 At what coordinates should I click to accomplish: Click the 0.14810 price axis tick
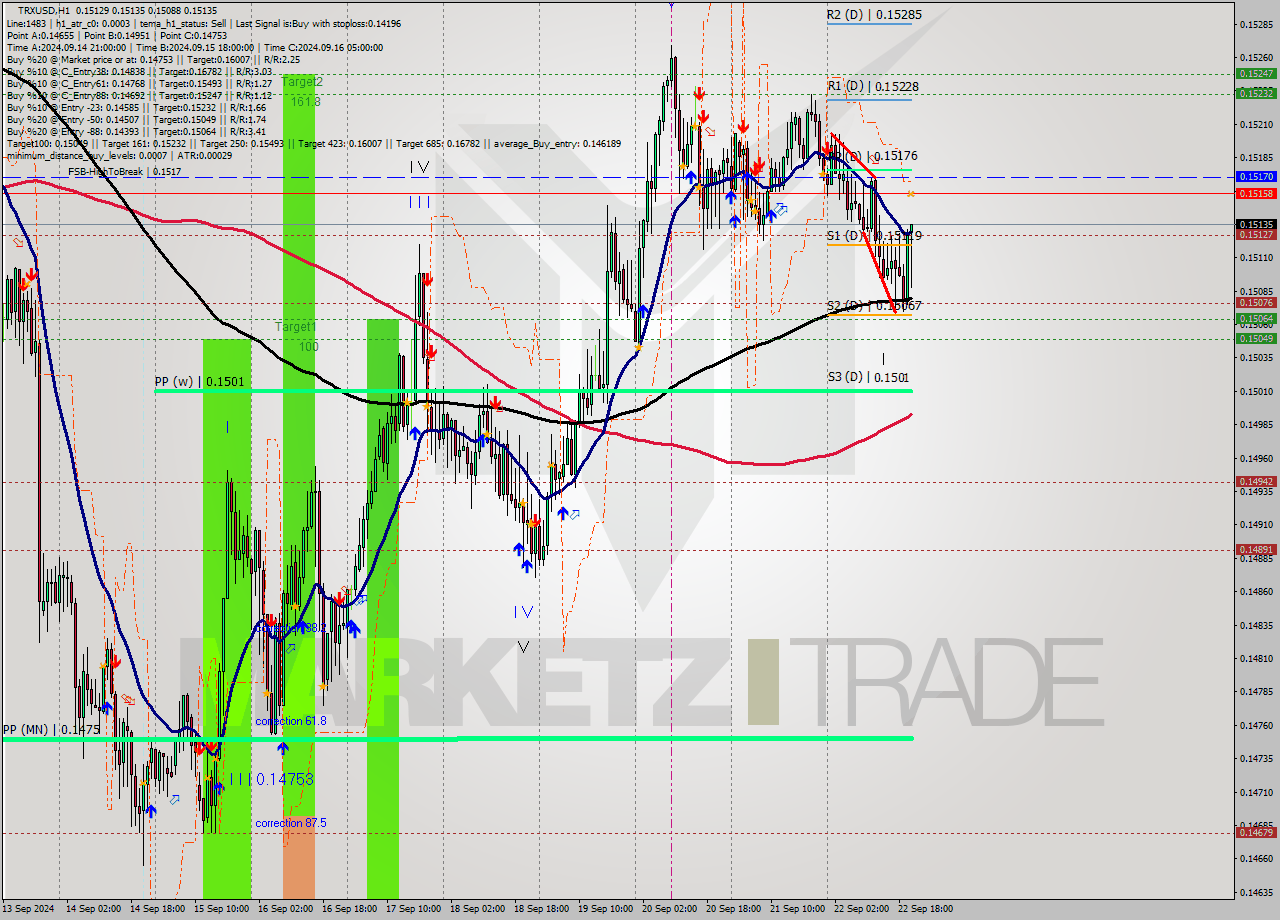[1256, 658]
